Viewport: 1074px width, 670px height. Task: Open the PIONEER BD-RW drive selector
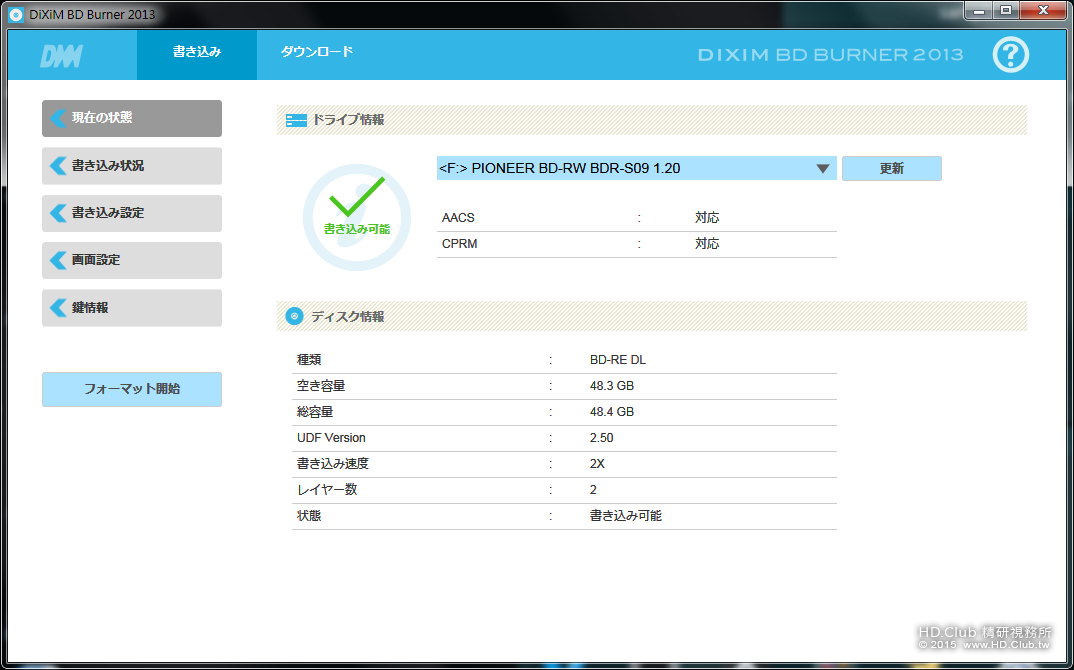click(x=636, y=169)
